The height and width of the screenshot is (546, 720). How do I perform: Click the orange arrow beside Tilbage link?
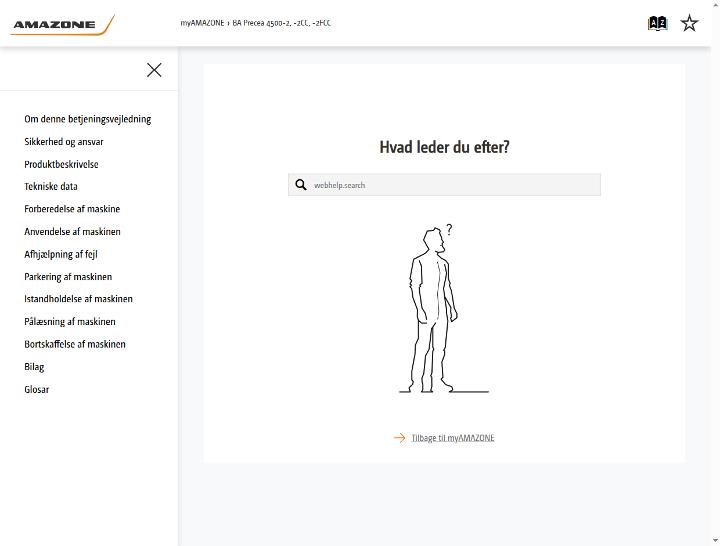point(399,438)
